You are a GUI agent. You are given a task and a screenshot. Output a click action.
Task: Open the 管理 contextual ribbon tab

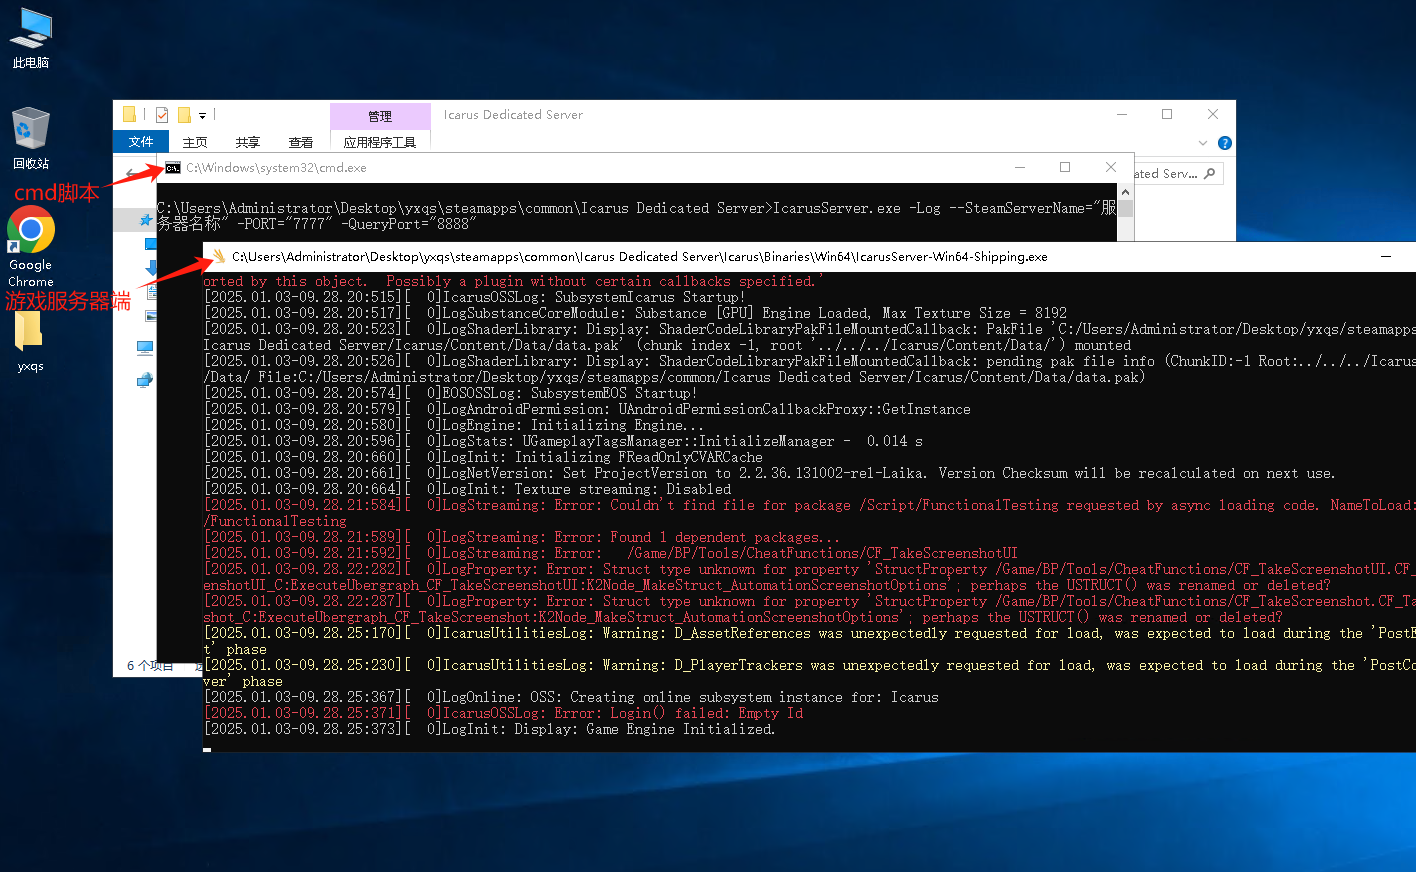tap(380, 116)
